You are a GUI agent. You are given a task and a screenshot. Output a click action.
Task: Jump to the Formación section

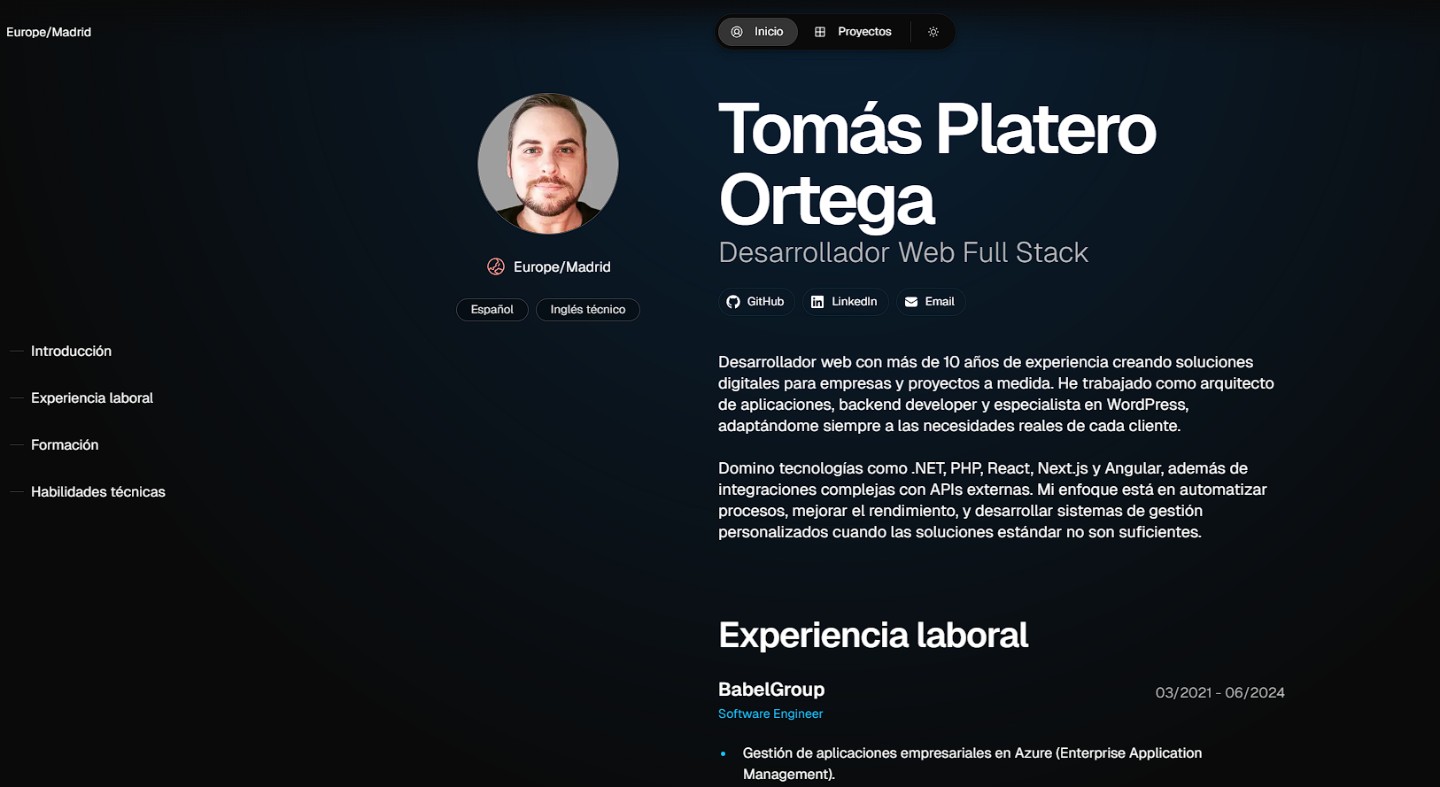(64, 444)
